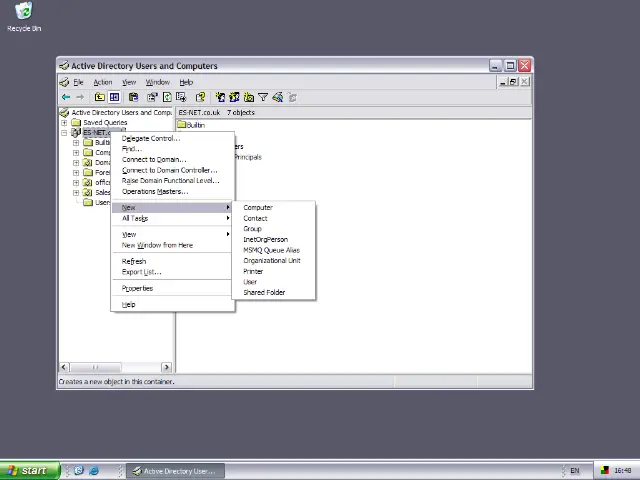
Task: Open Properties from the context menu
Action: tap(173, 288)
